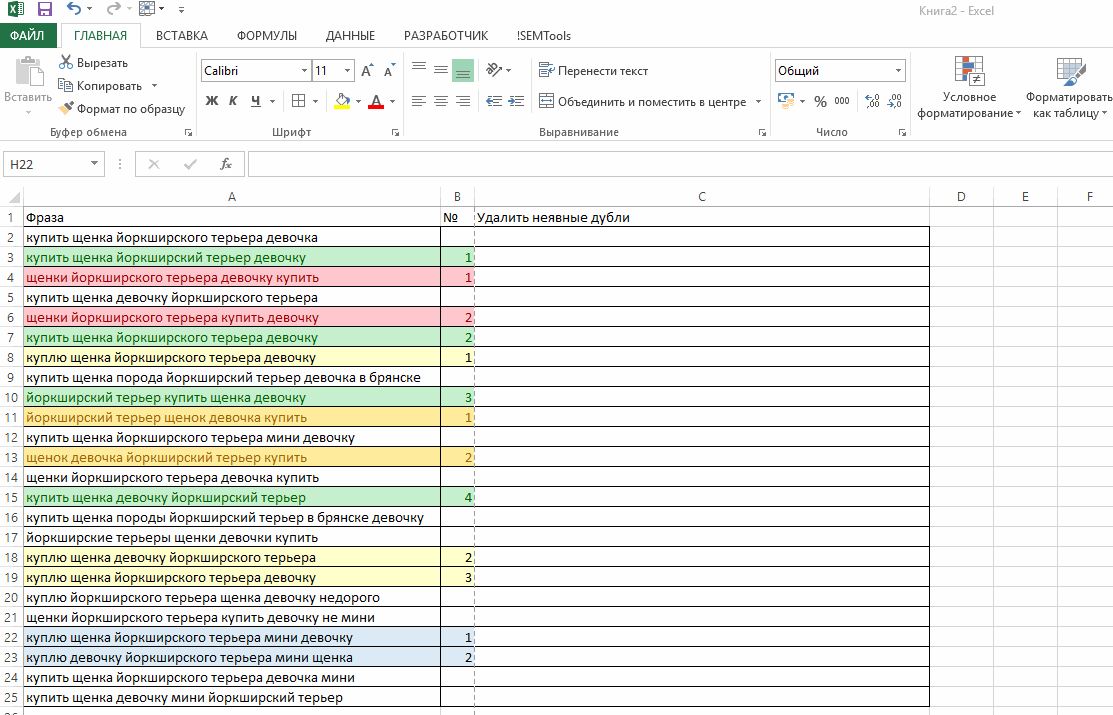The height and width of the screenshot is (715, 1113).
Task: Apply percent style % icon
Action: [821, 101]
